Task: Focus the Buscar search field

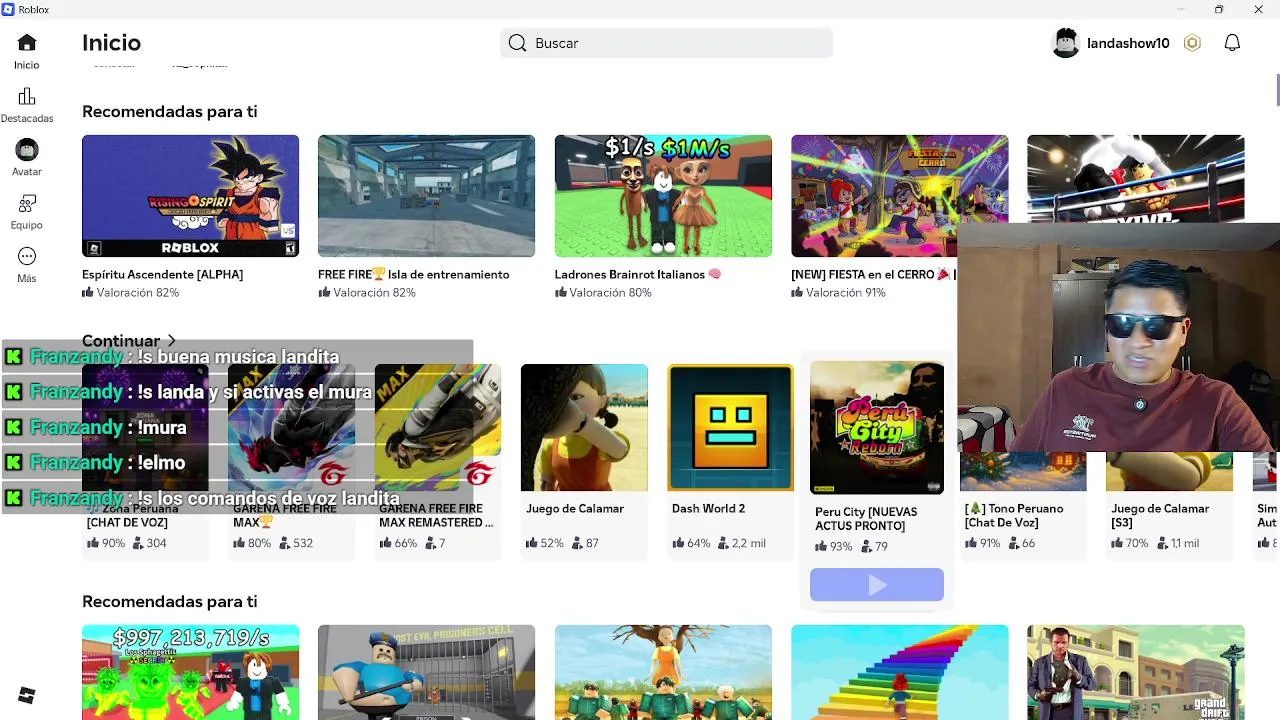Action: pyautogui.click(x=666, y=43)
